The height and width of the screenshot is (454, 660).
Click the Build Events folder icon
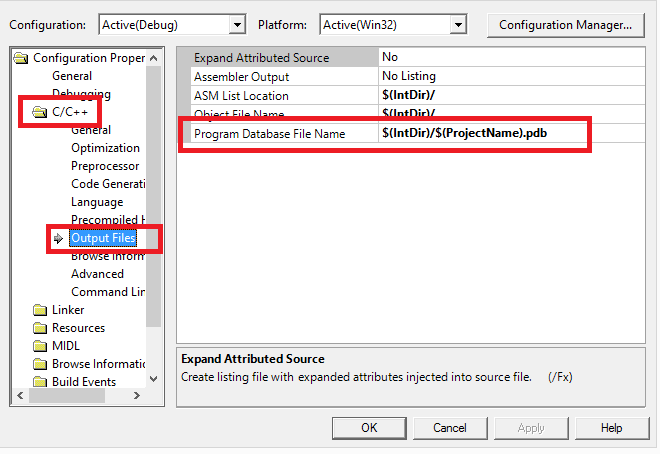pos(40,382)
